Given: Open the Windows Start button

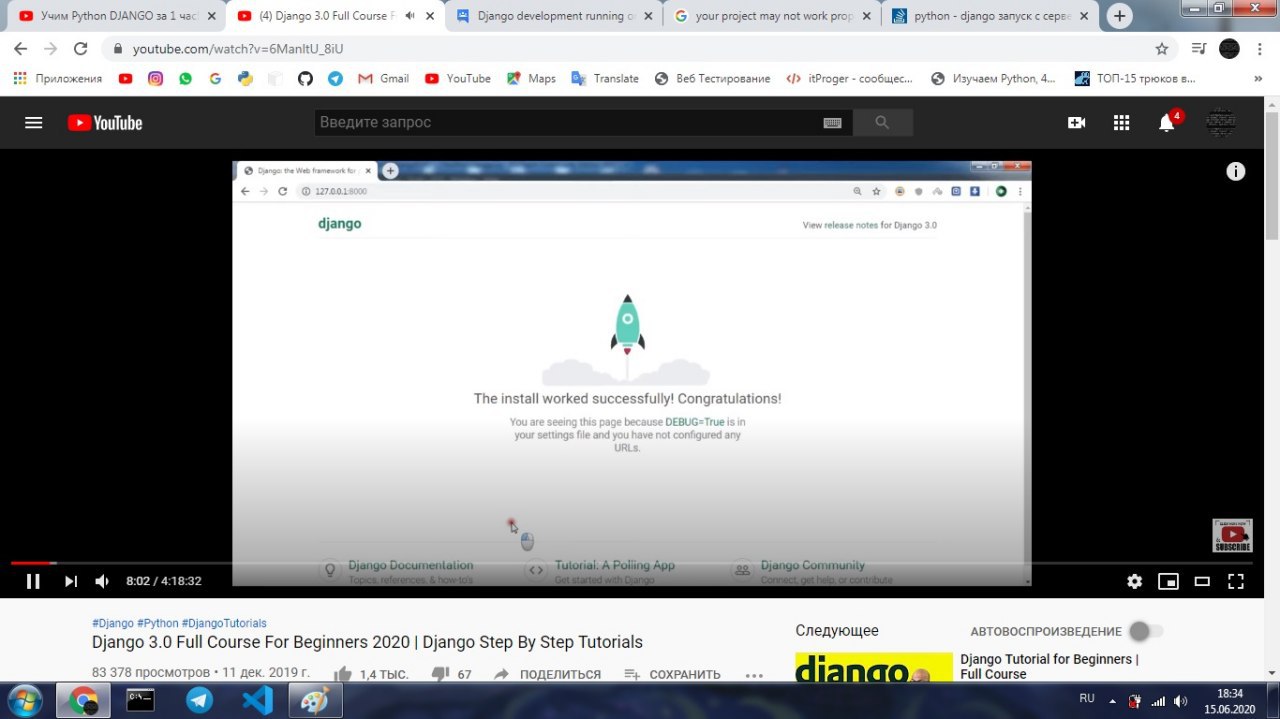Looking at the screenshot, I should [x=24, y=700].
